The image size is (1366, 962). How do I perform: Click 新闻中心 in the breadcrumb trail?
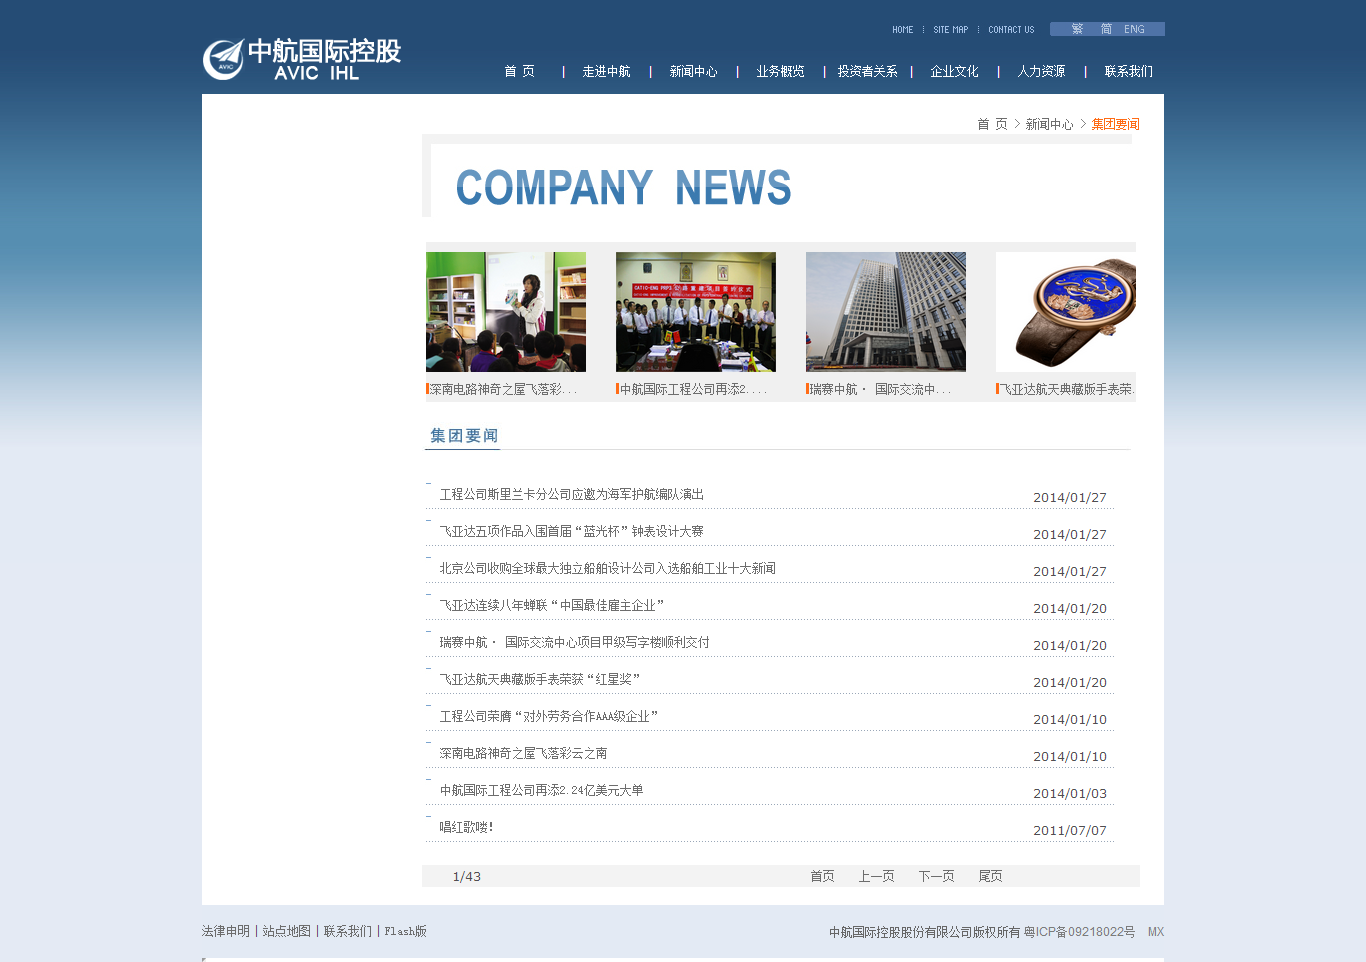(1048, 123)
